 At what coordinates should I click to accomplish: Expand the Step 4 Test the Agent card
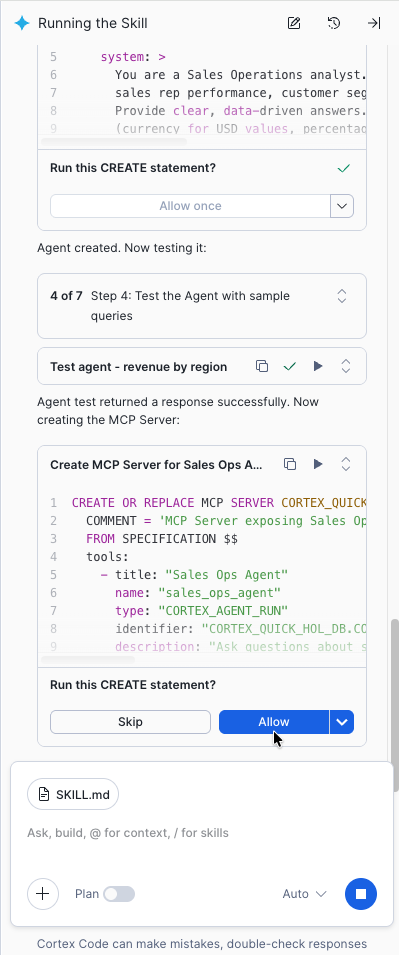click(x=342, y=296)
